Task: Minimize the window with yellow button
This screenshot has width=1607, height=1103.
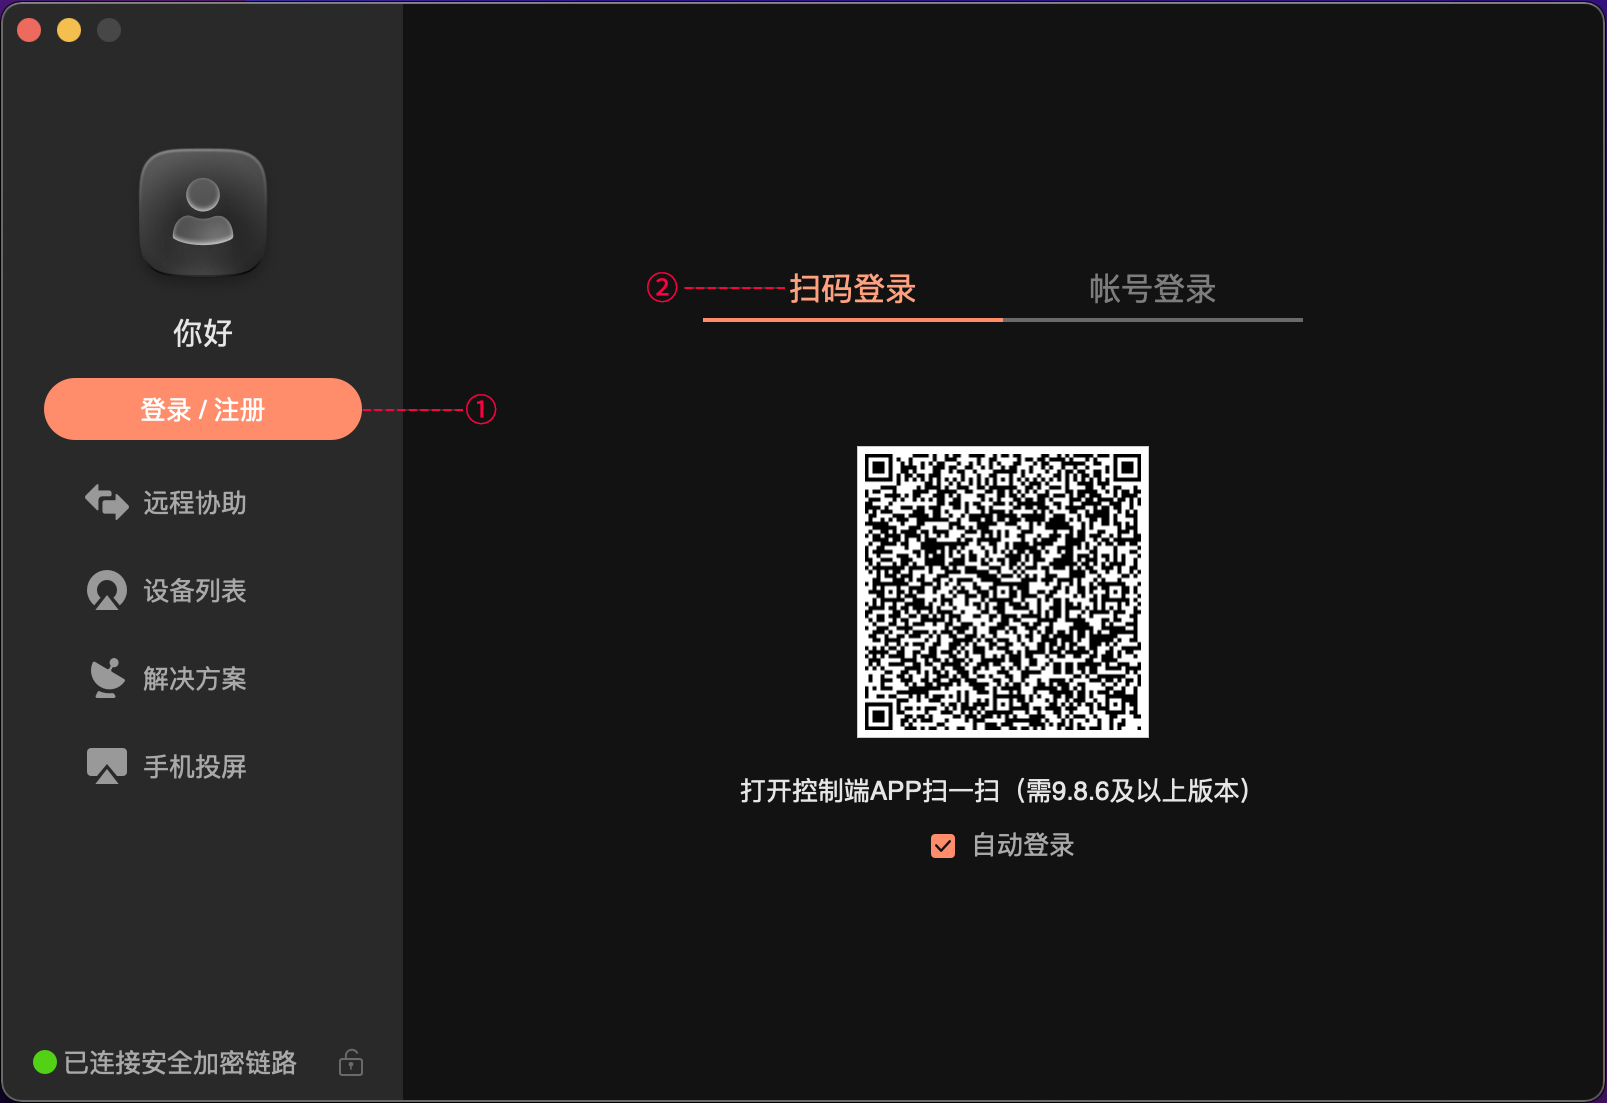Action: pyautogui.click(x=69, y=30)
